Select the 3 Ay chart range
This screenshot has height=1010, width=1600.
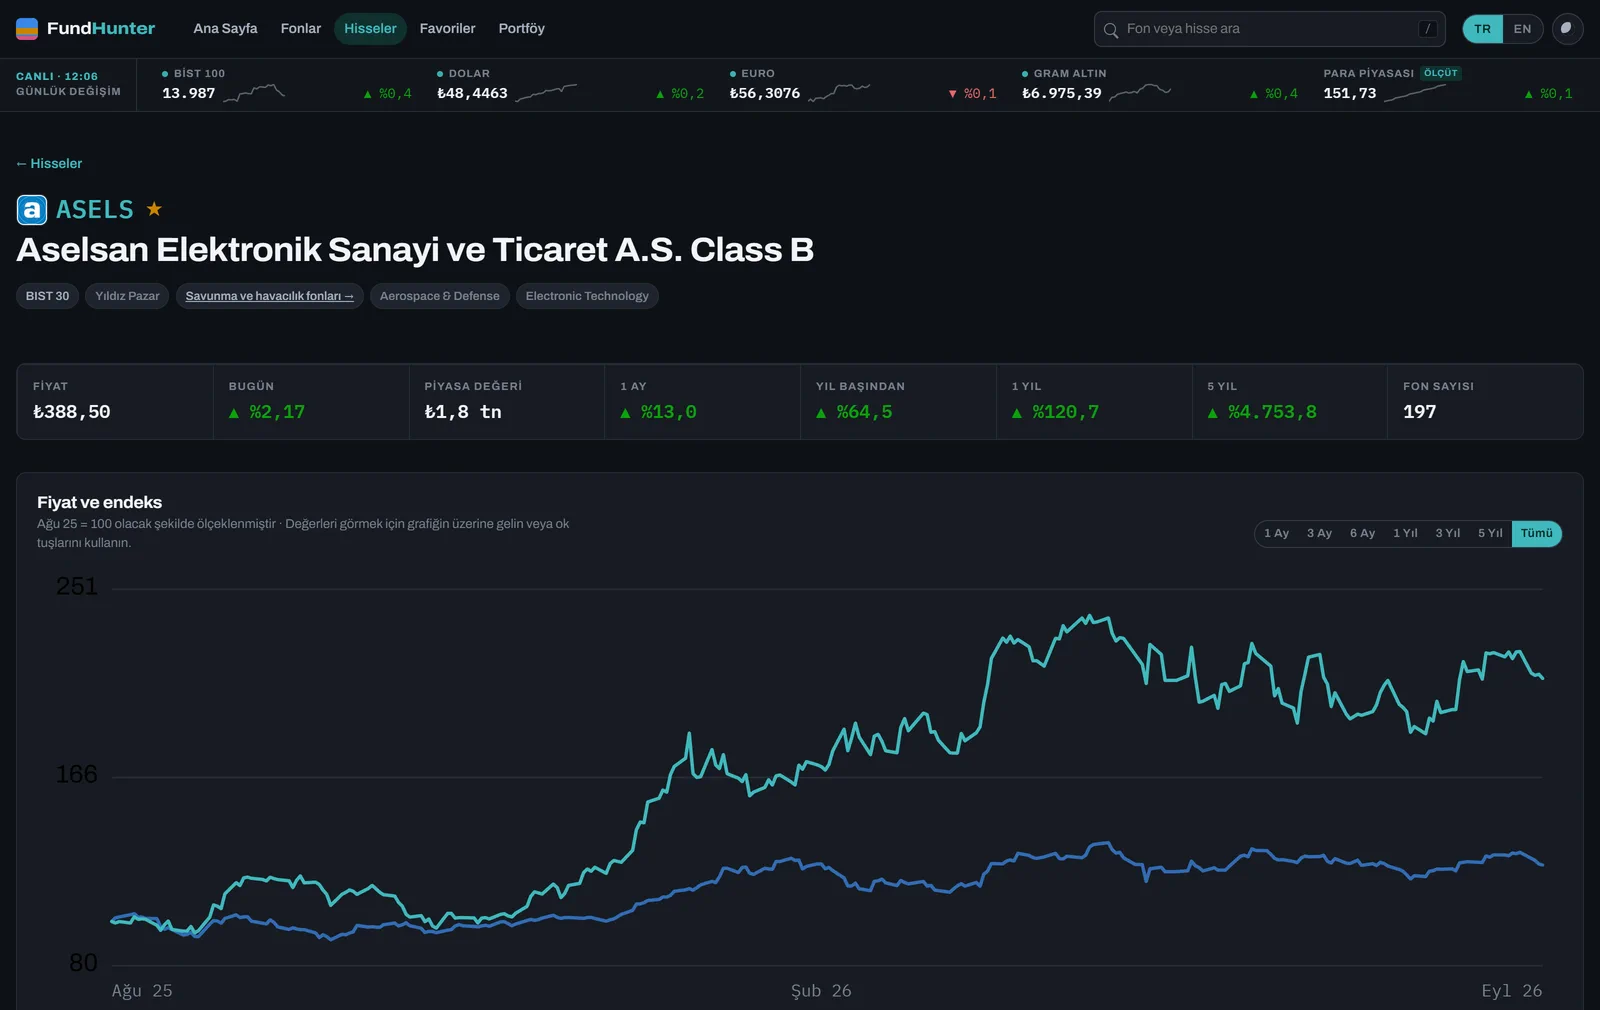1319,533
